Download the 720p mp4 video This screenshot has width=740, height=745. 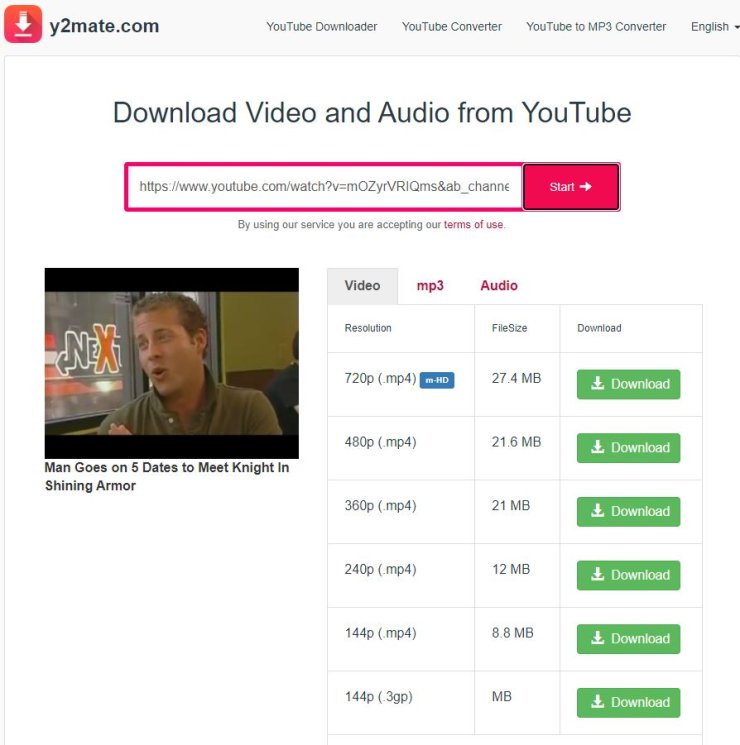click(x=628, y=384)
